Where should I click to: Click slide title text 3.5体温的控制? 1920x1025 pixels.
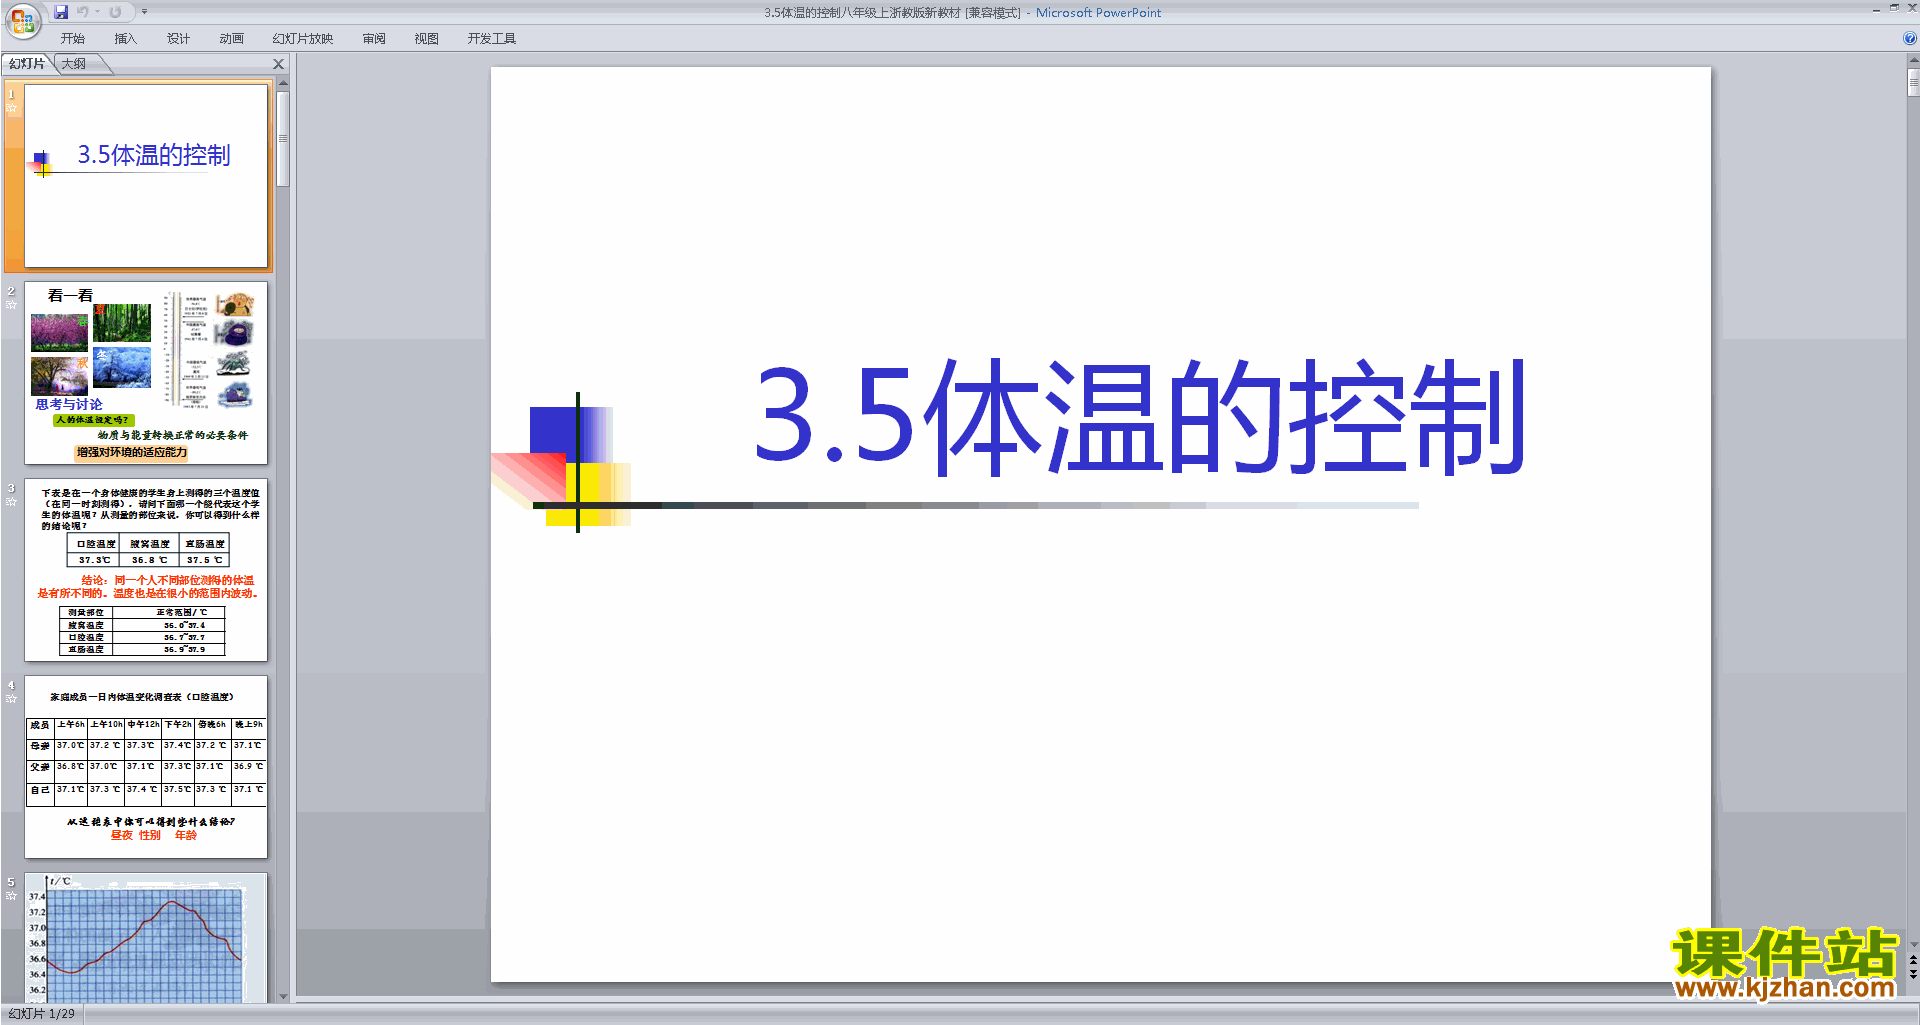click(x=1139, y=417)
